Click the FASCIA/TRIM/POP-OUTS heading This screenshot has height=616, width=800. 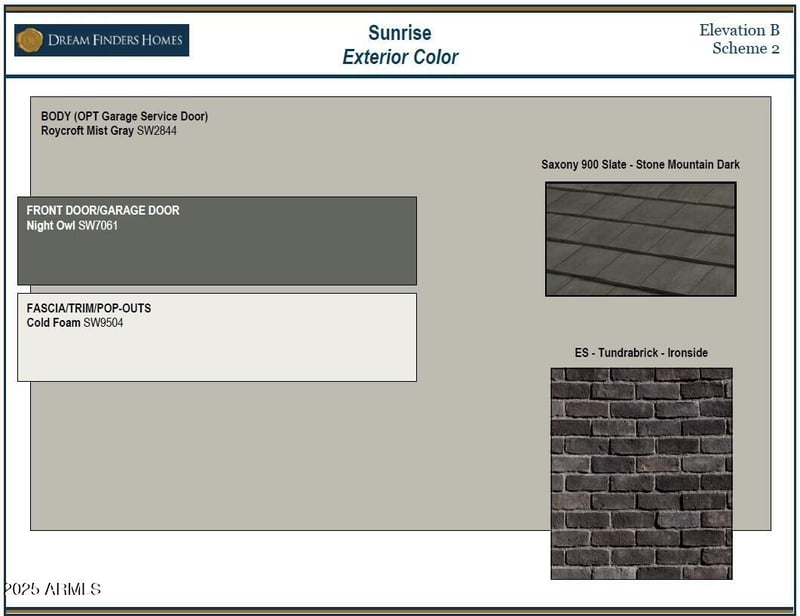pyautogui.click(x=89, y=308)
